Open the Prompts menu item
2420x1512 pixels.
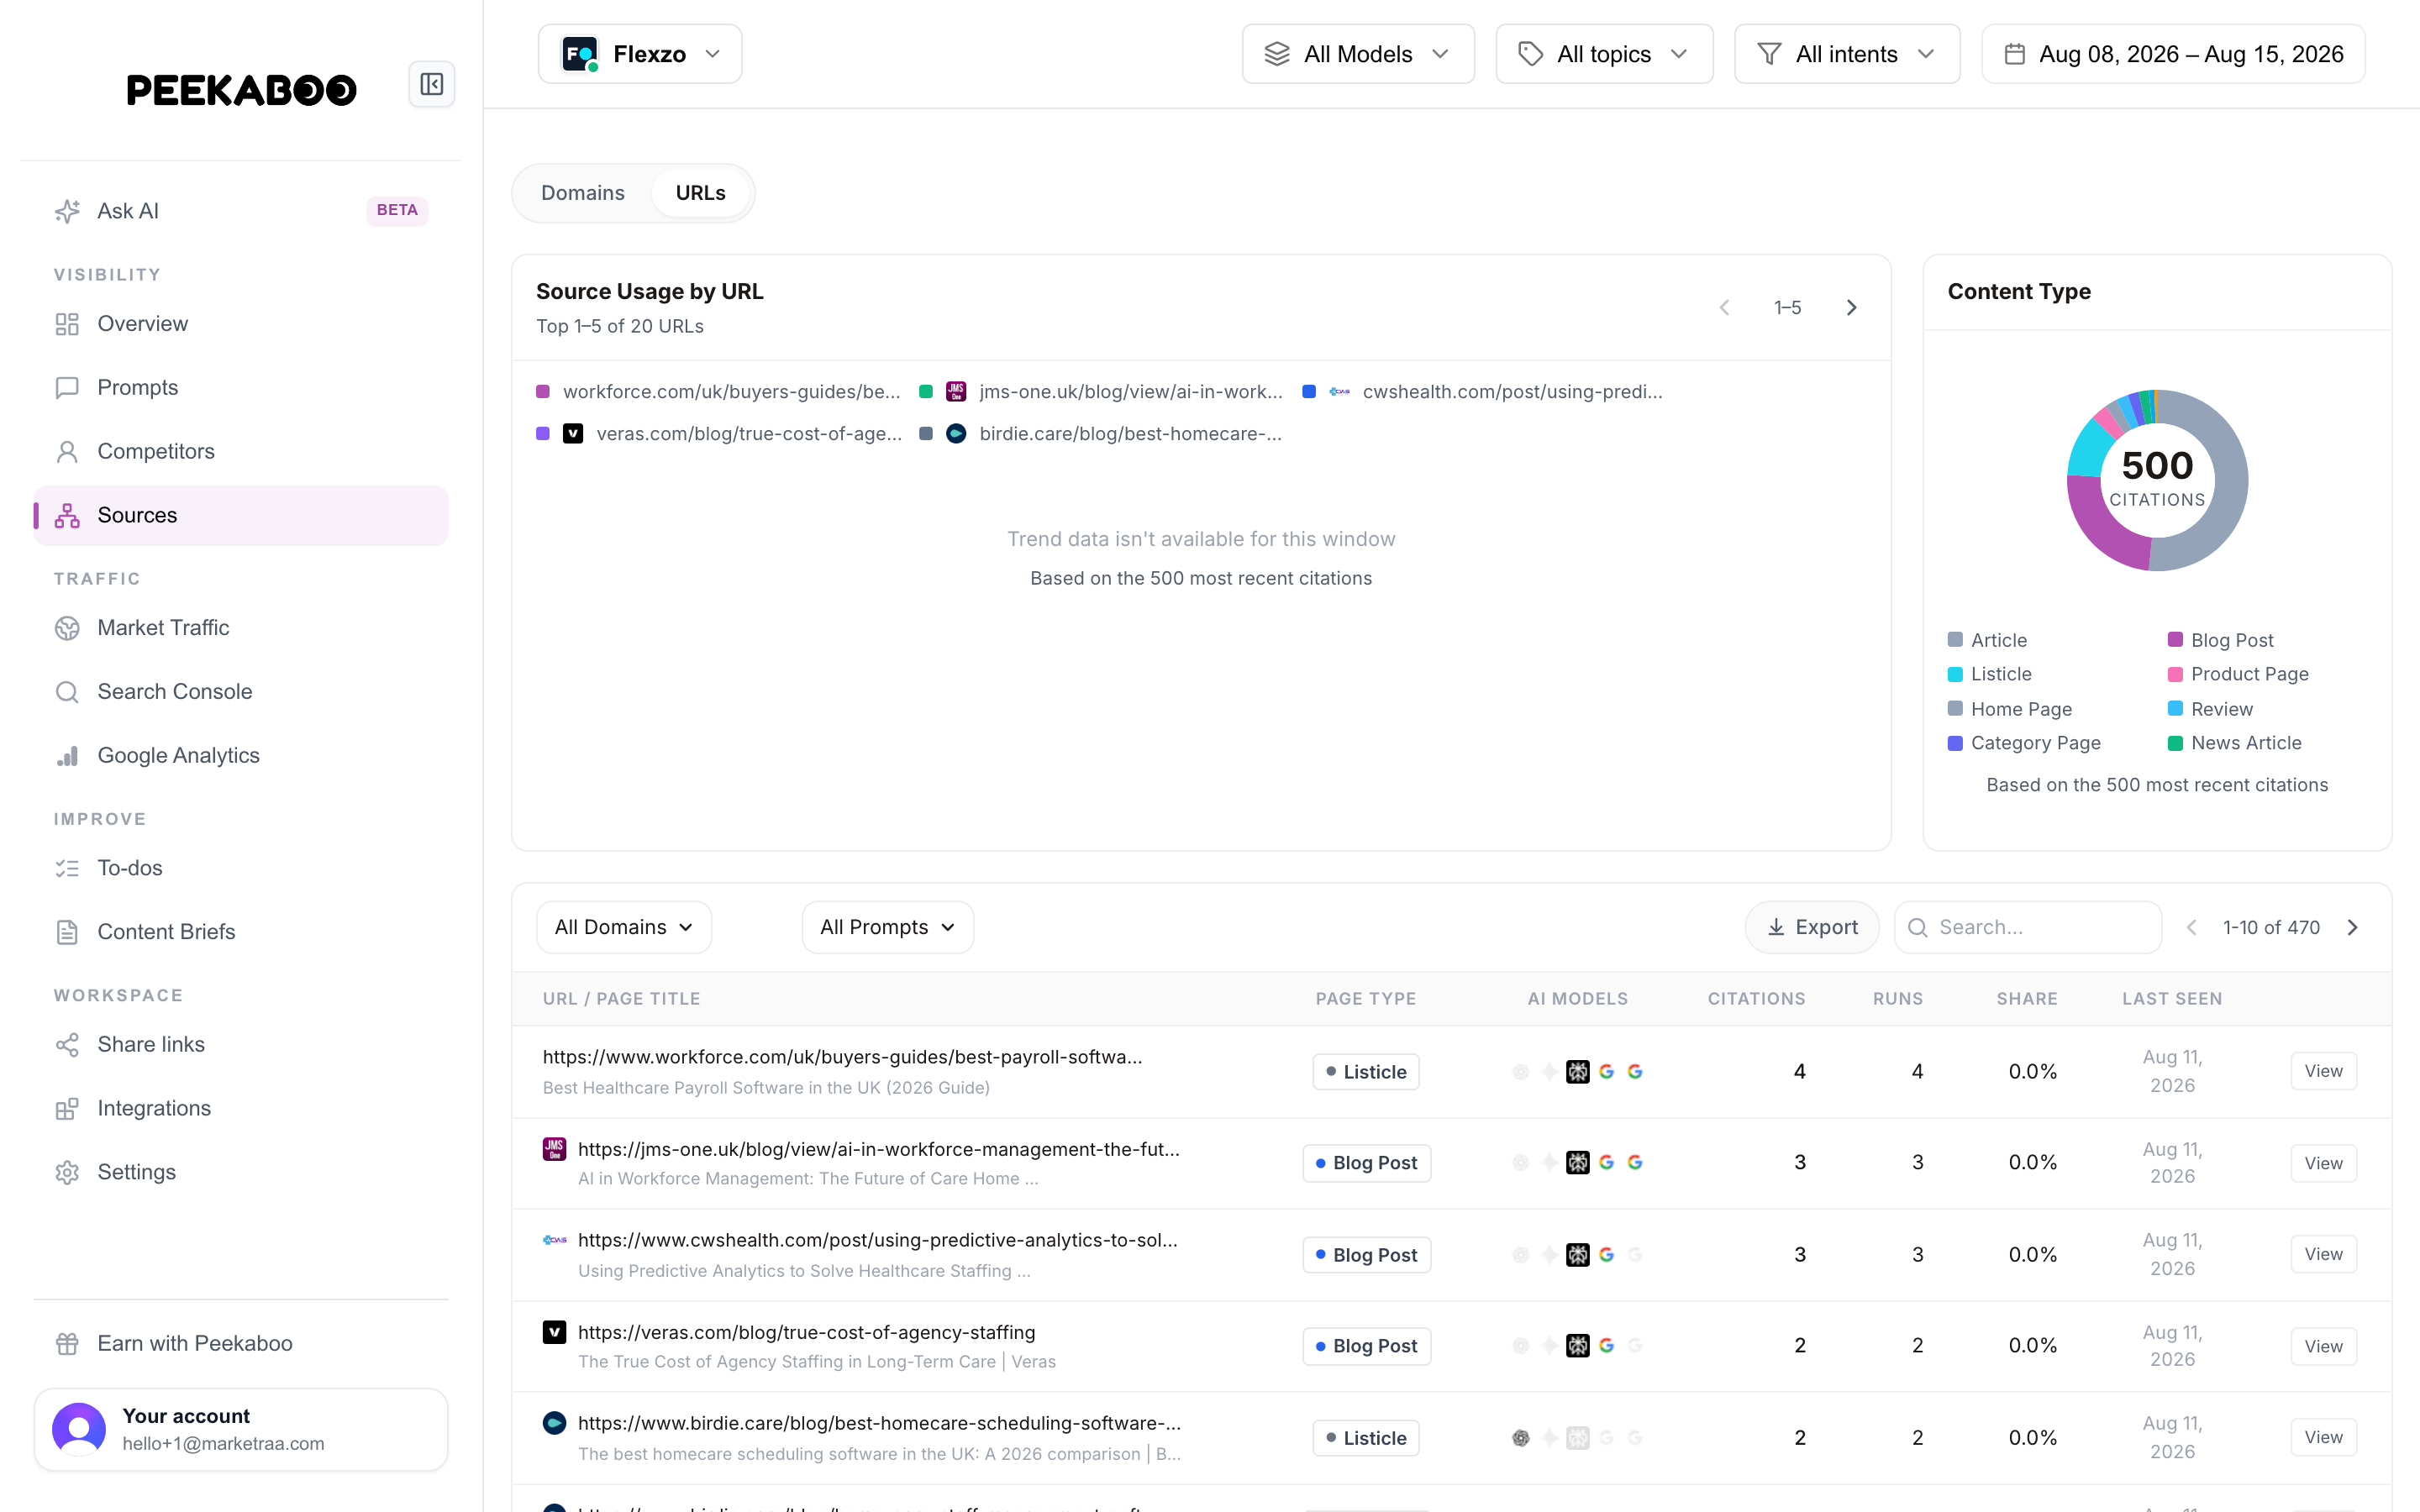[241, 388]
